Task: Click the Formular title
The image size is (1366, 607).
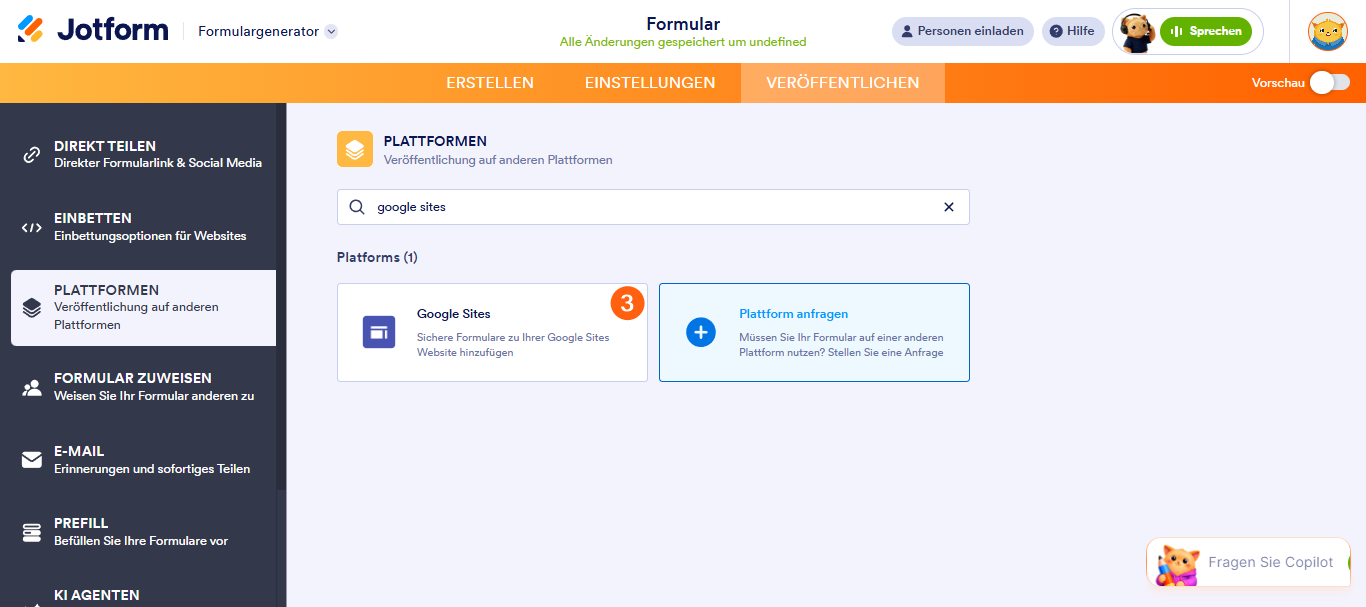Action: click(x=683, y=24)
